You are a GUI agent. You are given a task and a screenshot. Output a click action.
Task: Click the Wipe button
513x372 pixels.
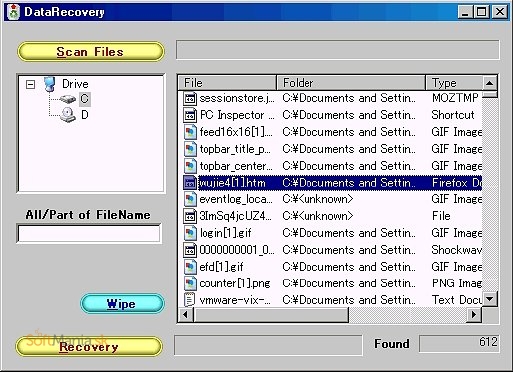(122, 303)
